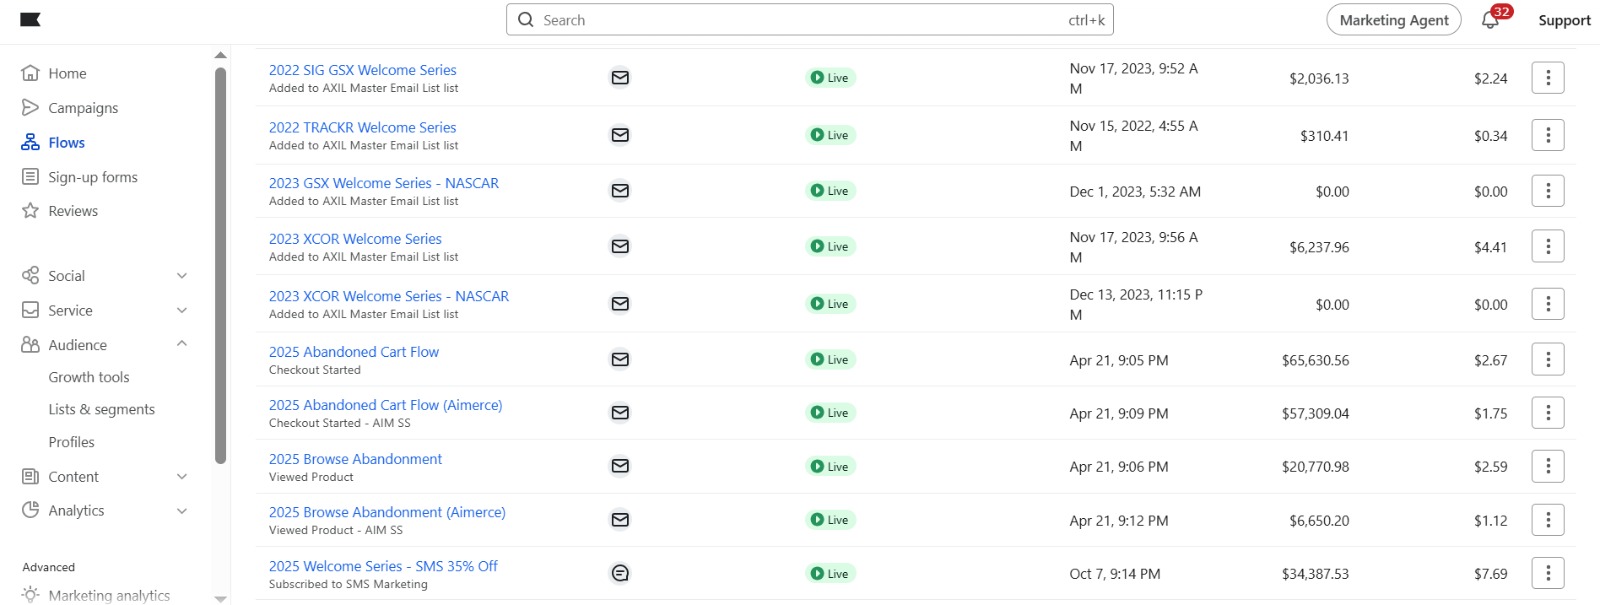Click the Klaviyo flag logo
1600x605 pixels.
coord(30,20)
